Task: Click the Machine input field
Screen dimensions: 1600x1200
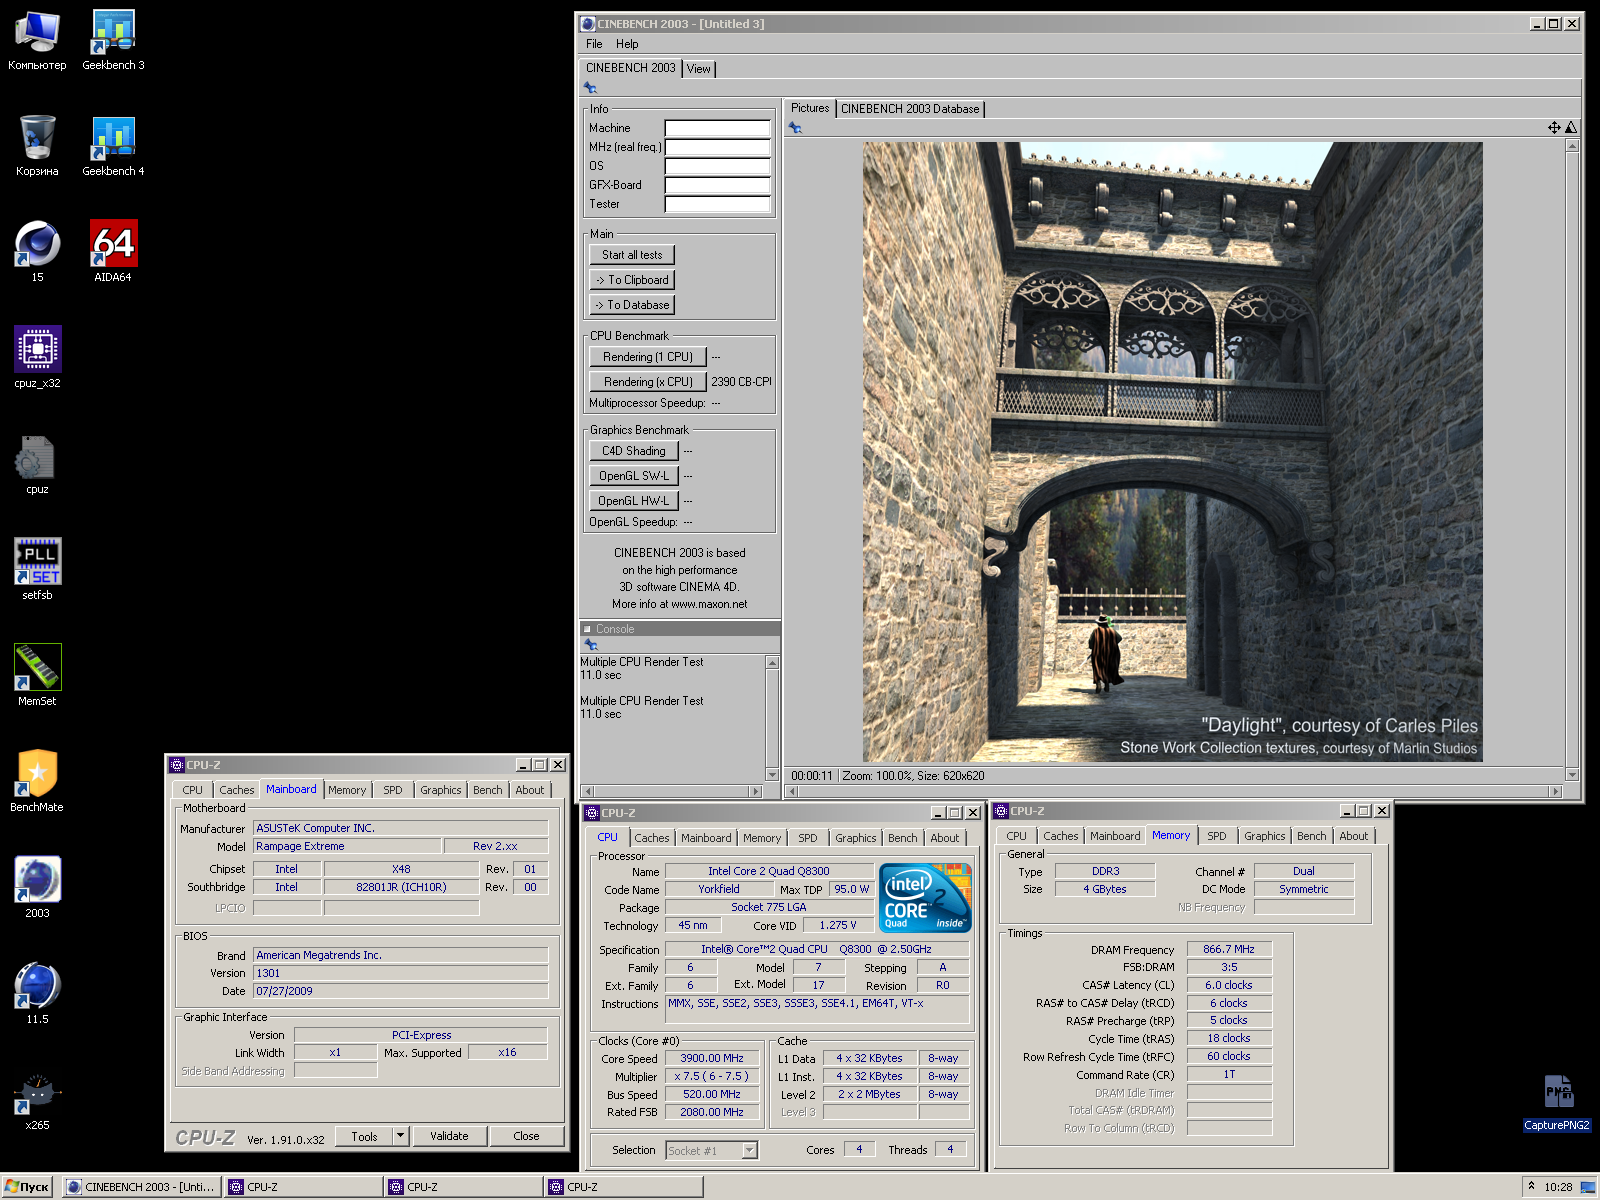Action: (x=718, y=128)
